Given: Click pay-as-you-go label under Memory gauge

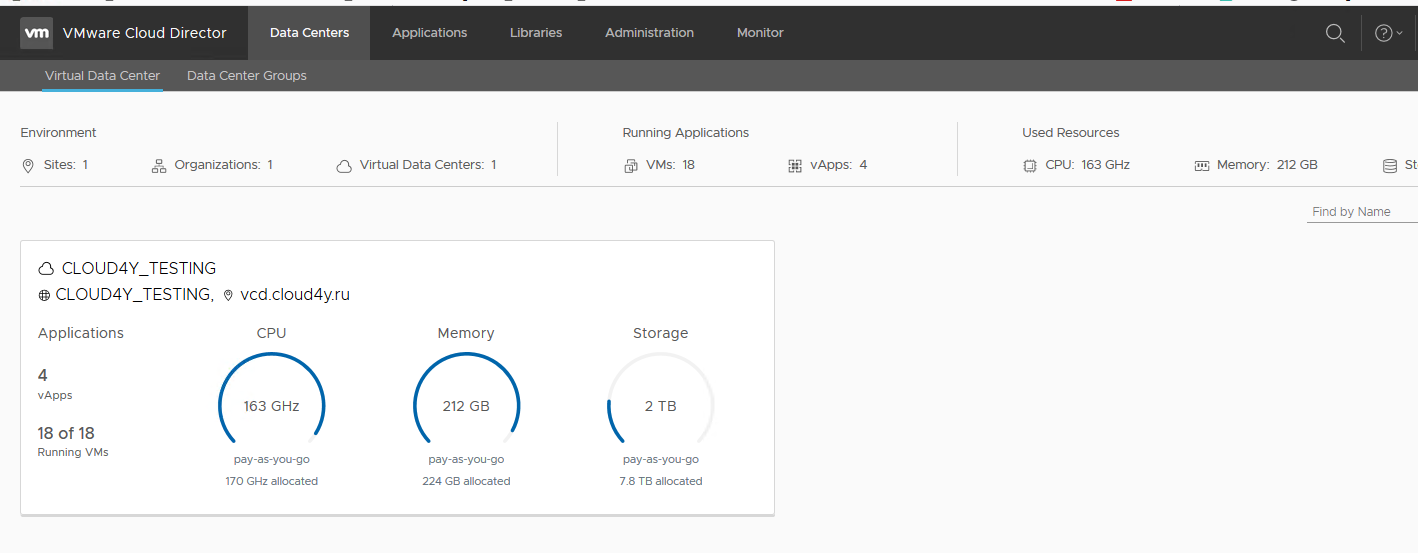Looking at the screenshot, I should coord(466,460).
